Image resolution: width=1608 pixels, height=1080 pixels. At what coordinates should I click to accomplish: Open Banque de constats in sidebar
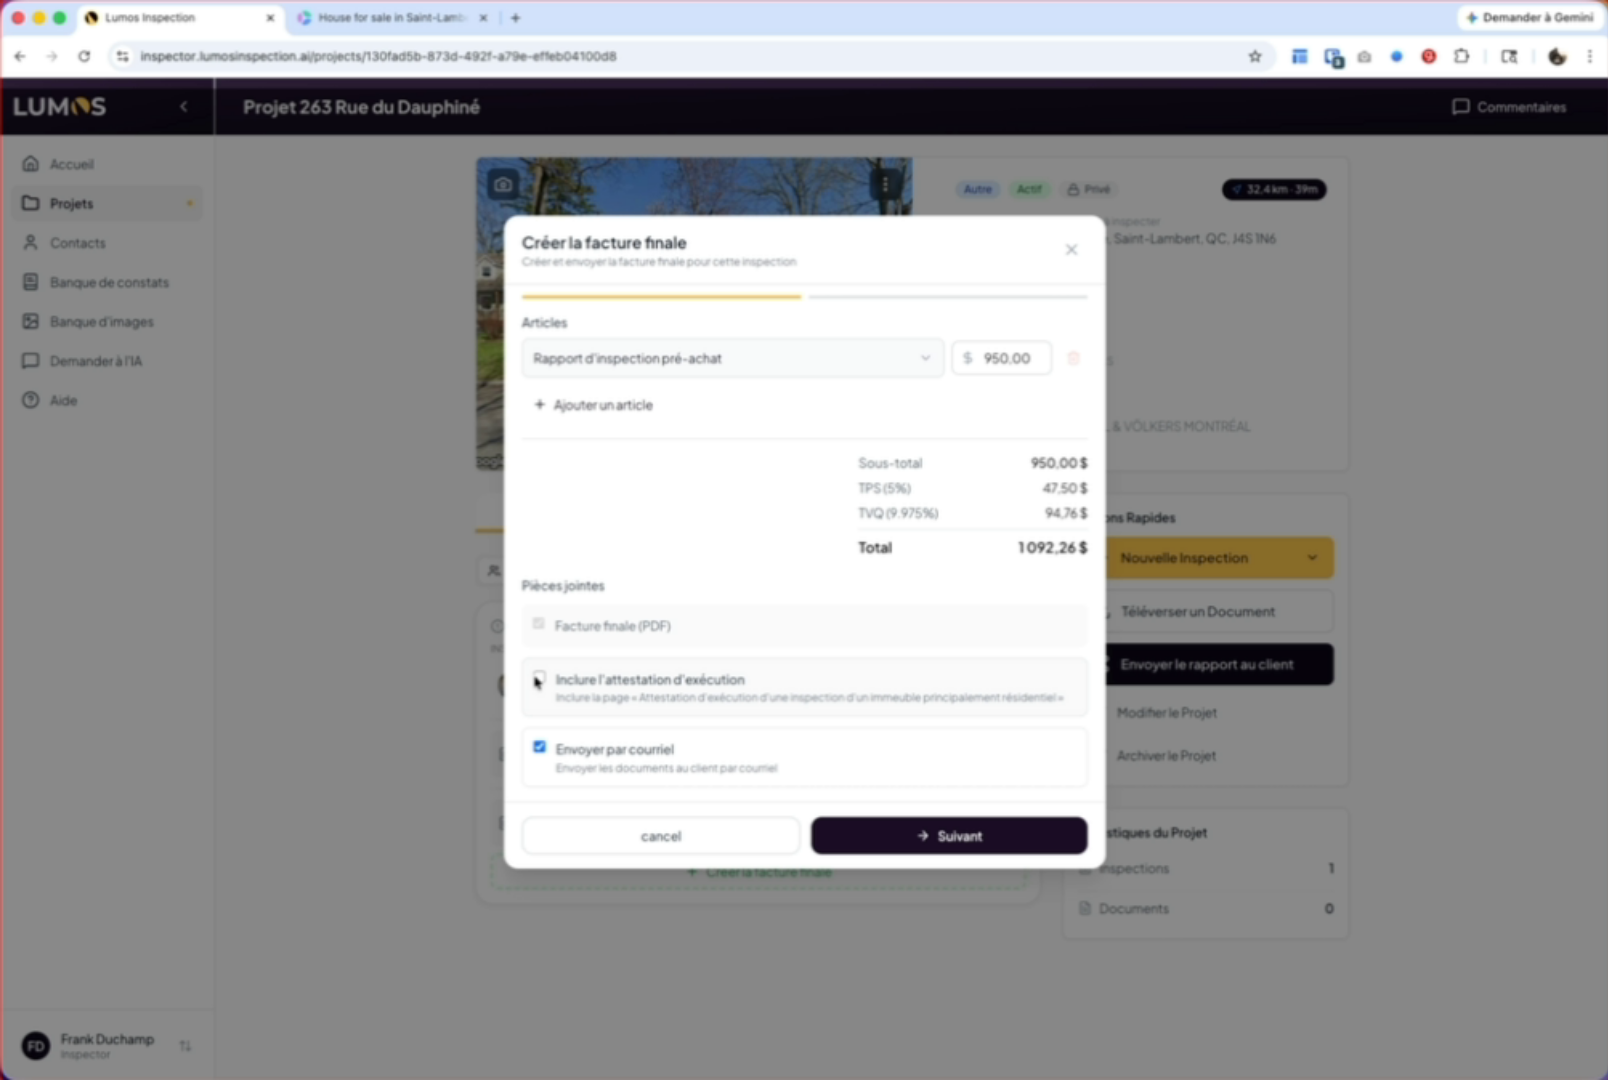pyautogui.click(x=109, y=282)
